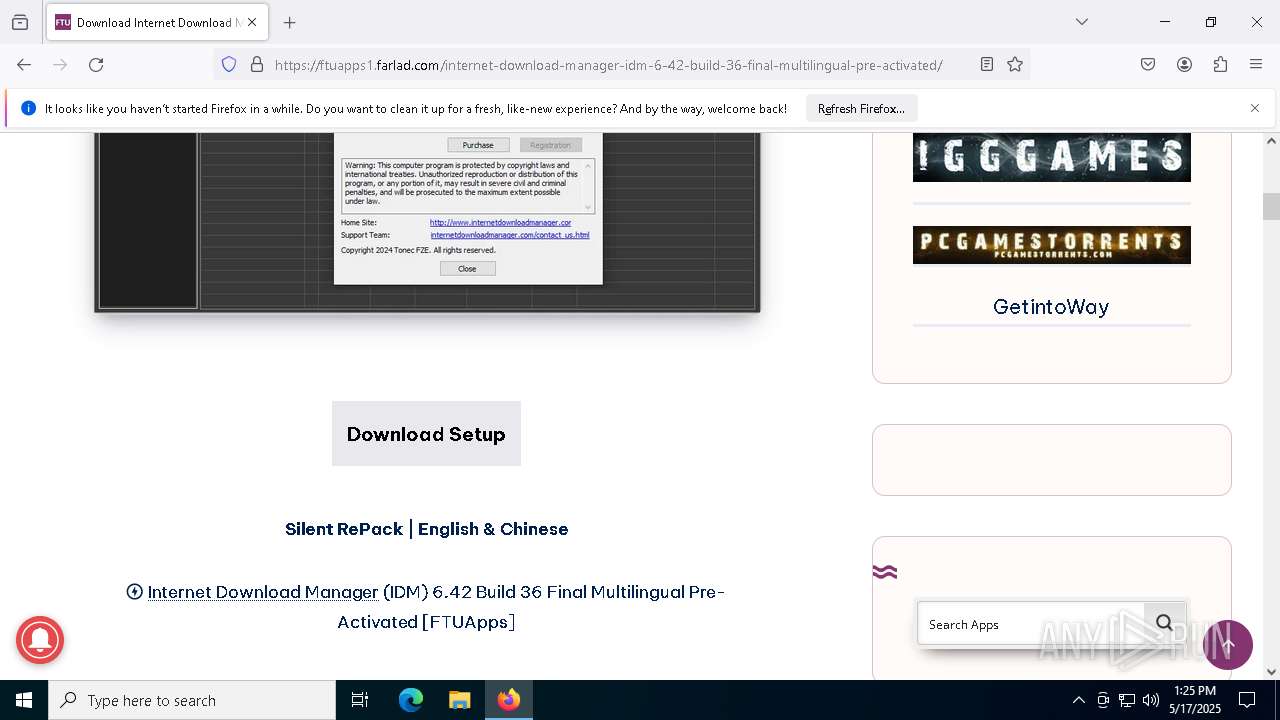Open Task View on the taskbar
The image size is (1280, 720).
360,700
